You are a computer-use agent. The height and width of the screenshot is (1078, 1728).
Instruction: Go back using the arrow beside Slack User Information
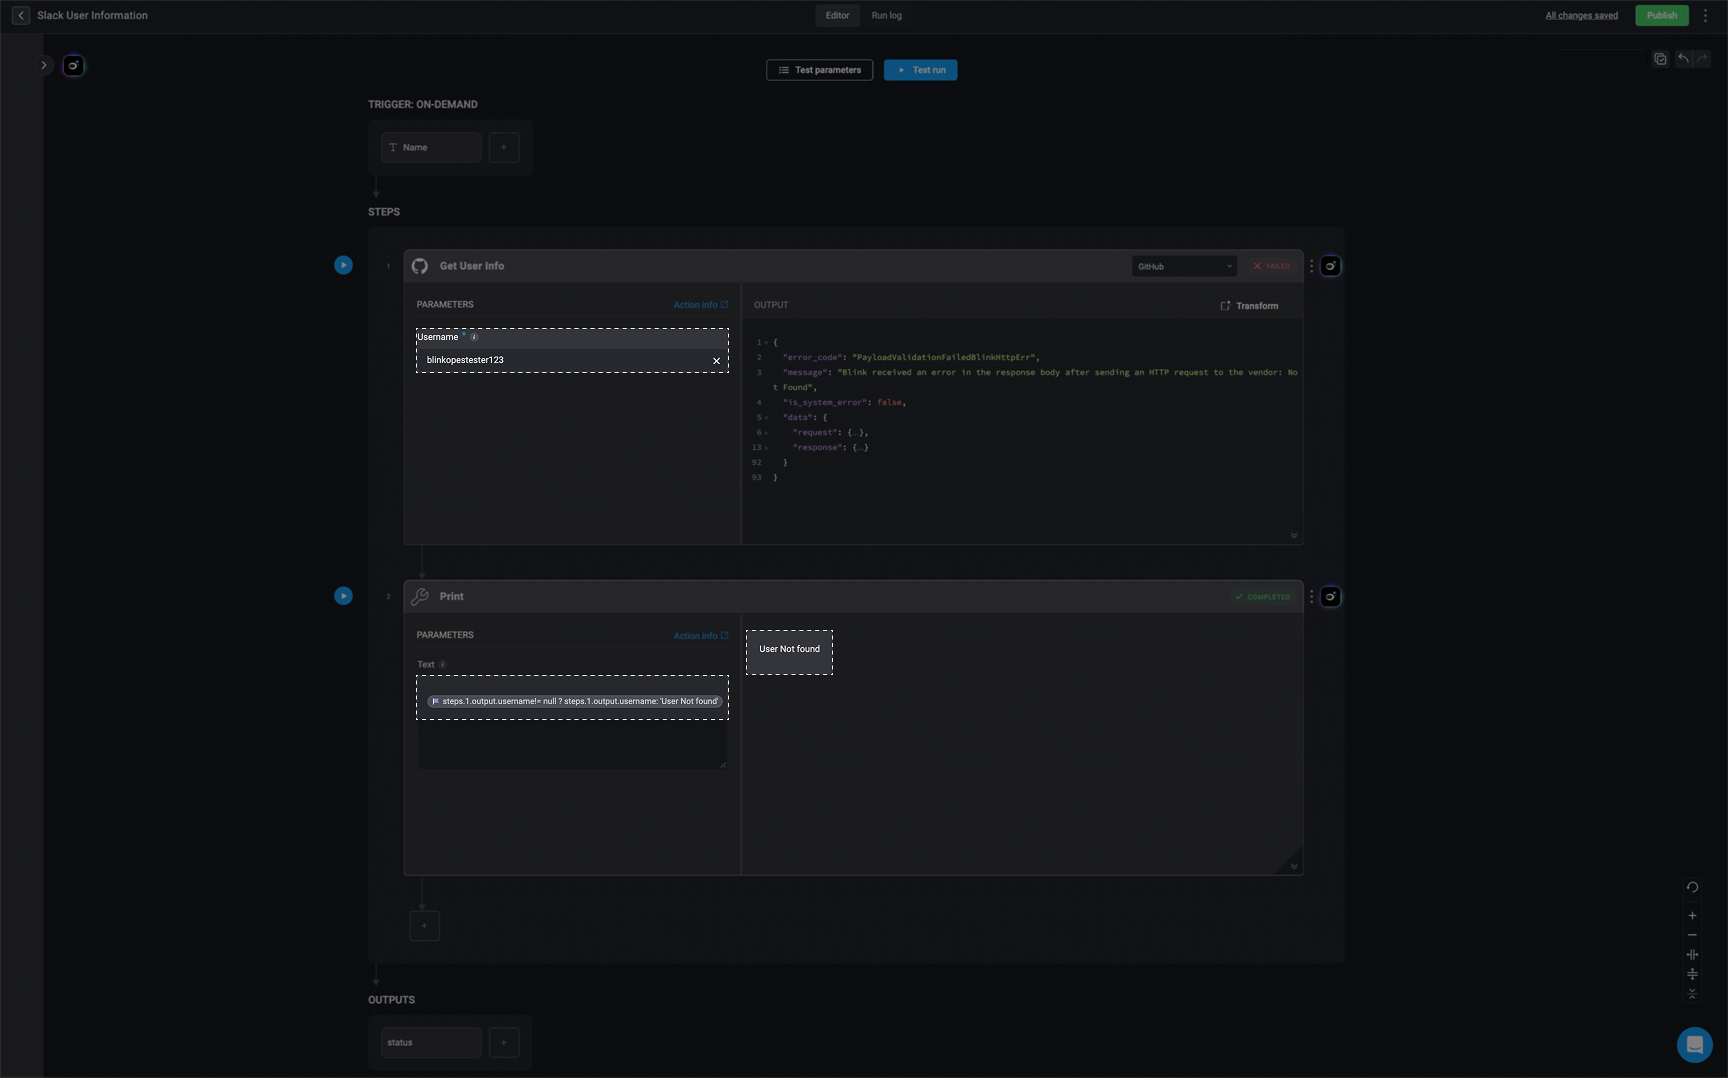pyautogui.click(x=20, y=15)
